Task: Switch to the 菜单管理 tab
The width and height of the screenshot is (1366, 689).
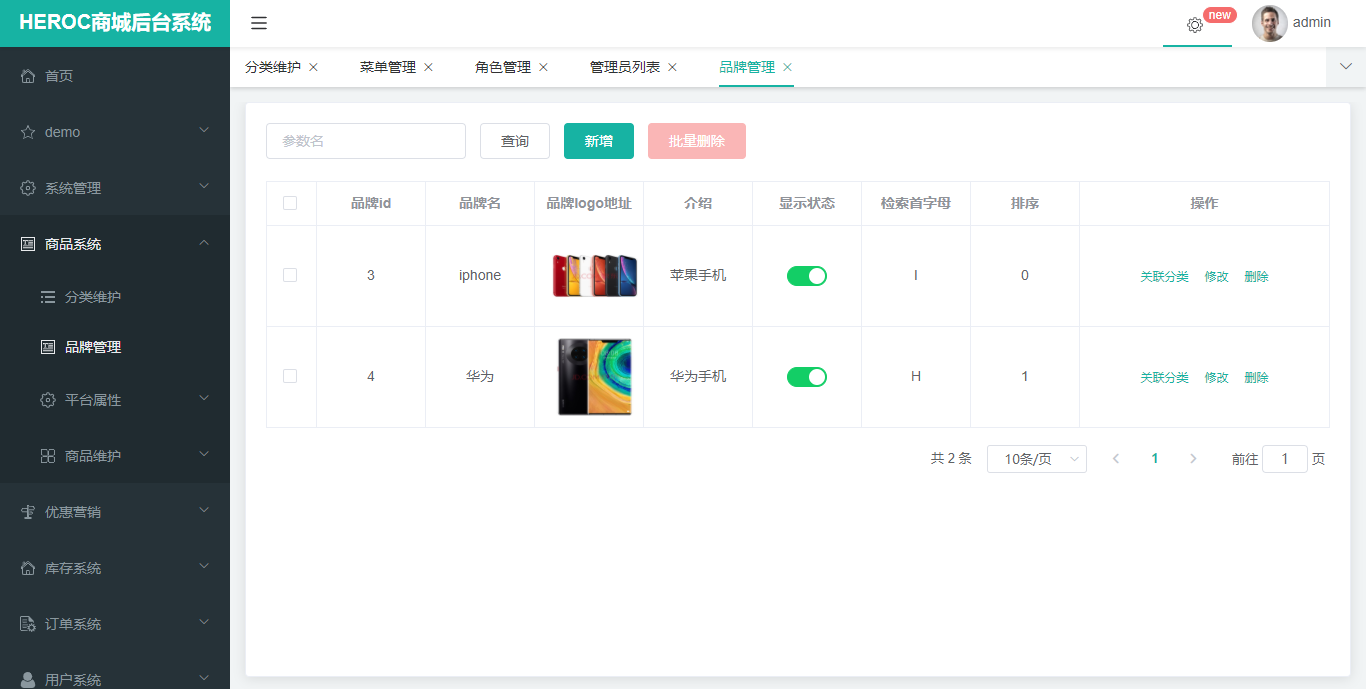Action: coord(388,67)
